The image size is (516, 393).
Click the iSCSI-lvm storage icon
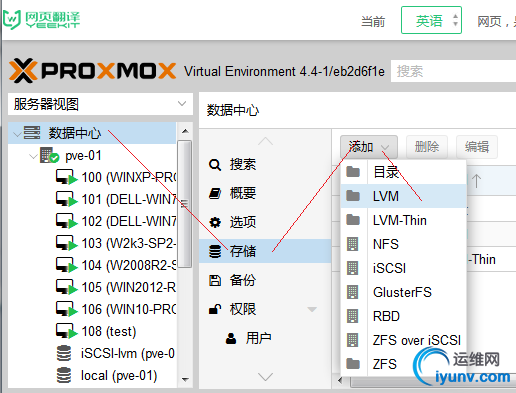point(64,353)
